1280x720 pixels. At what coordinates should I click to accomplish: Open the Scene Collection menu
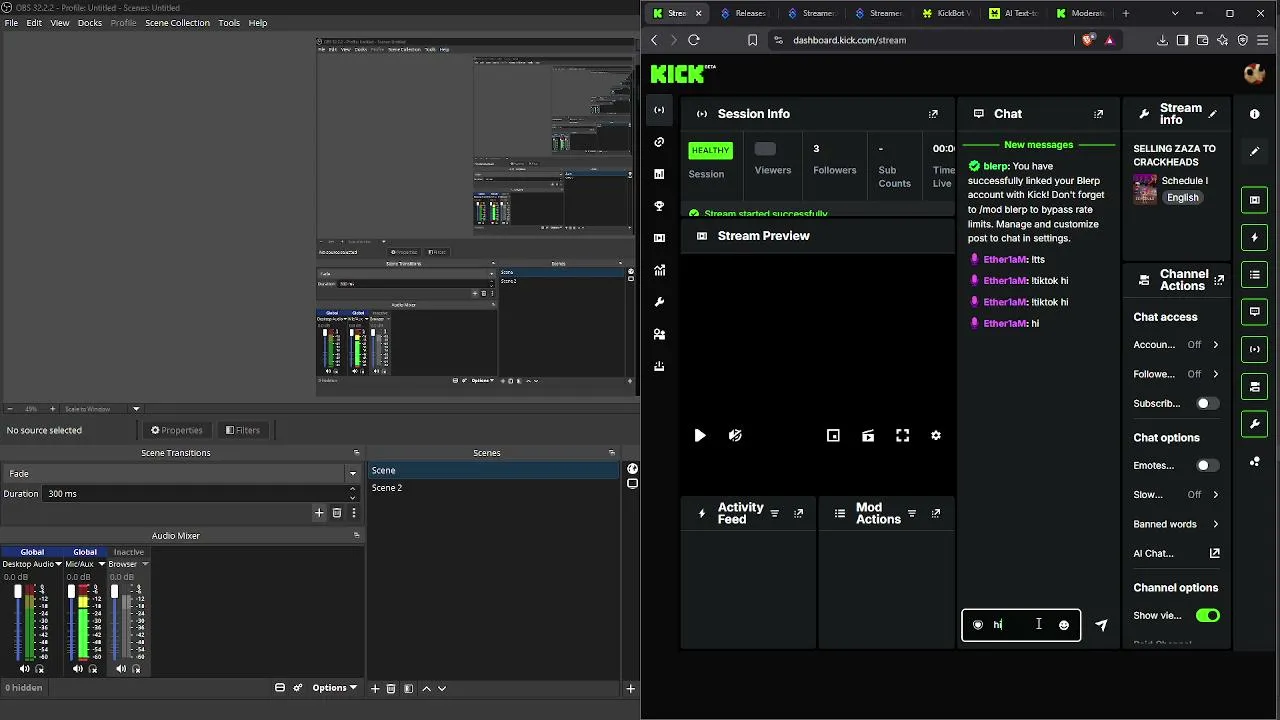[177, 23]
